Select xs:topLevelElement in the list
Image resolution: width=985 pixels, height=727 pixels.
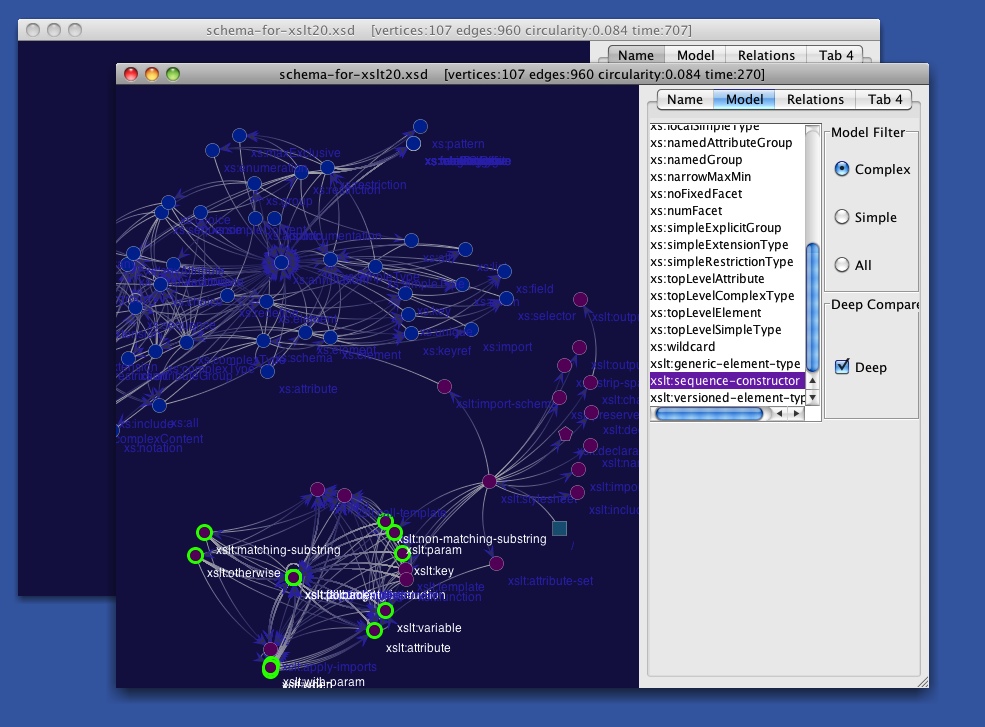click(x=727, y=312)
